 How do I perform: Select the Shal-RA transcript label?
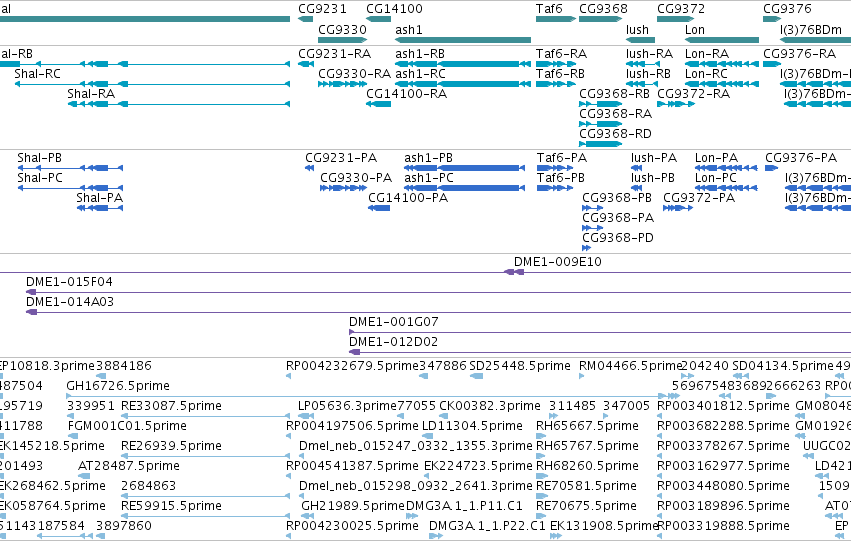point(91,94)
